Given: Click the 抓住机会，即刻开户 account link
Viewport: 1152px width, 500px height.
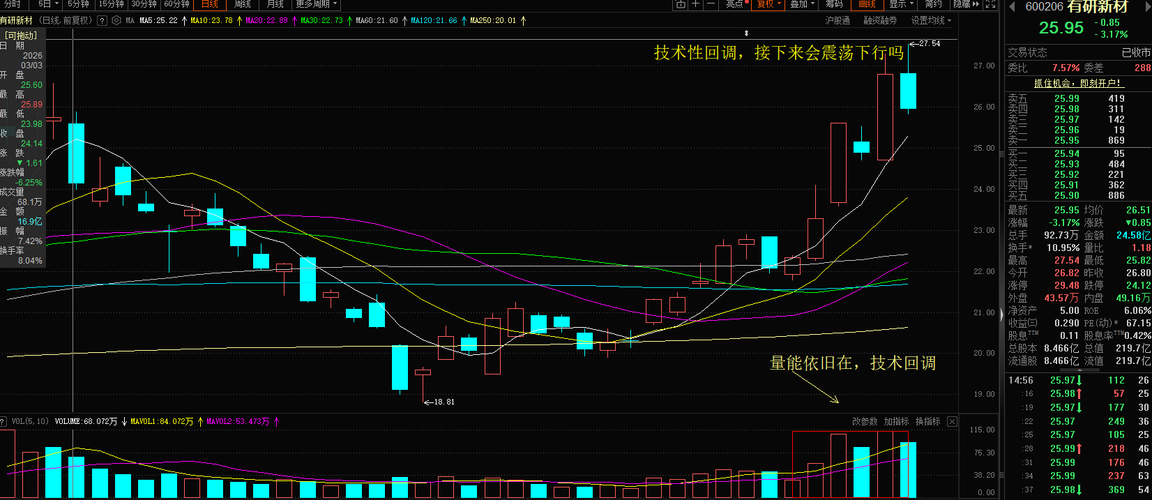Looking at the screenshot, I should coord(1079,83).
